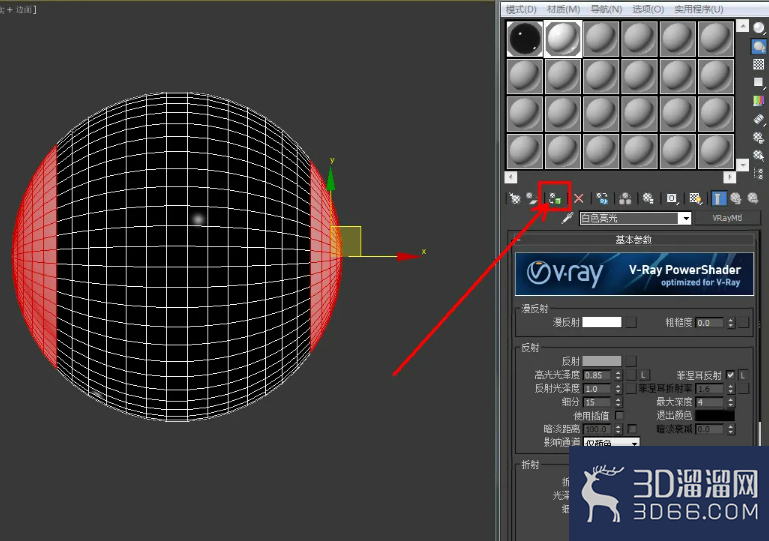769x541 pixels.
Task: Click the Go to Parent icon
Action: (x=736, y=198)
